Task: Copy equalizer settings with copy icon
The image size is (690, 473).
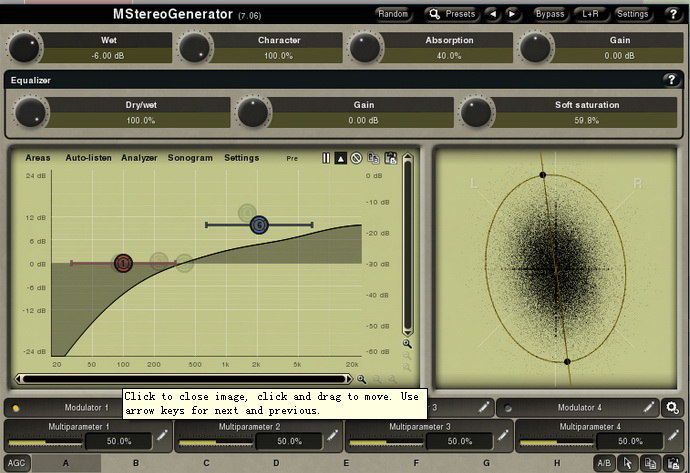Action: [x=373, y=158]
